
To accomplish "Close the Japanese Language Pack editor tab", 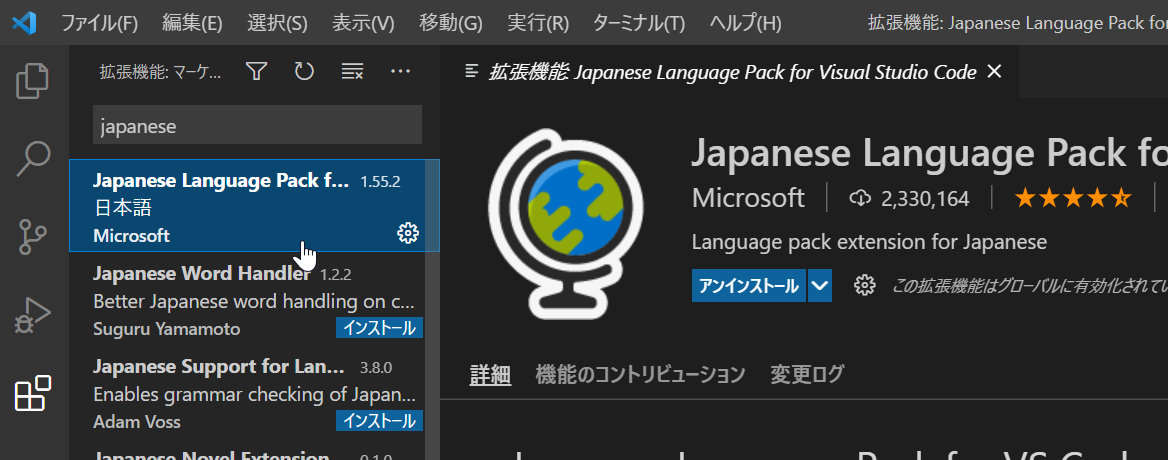I will coord(994,71).
